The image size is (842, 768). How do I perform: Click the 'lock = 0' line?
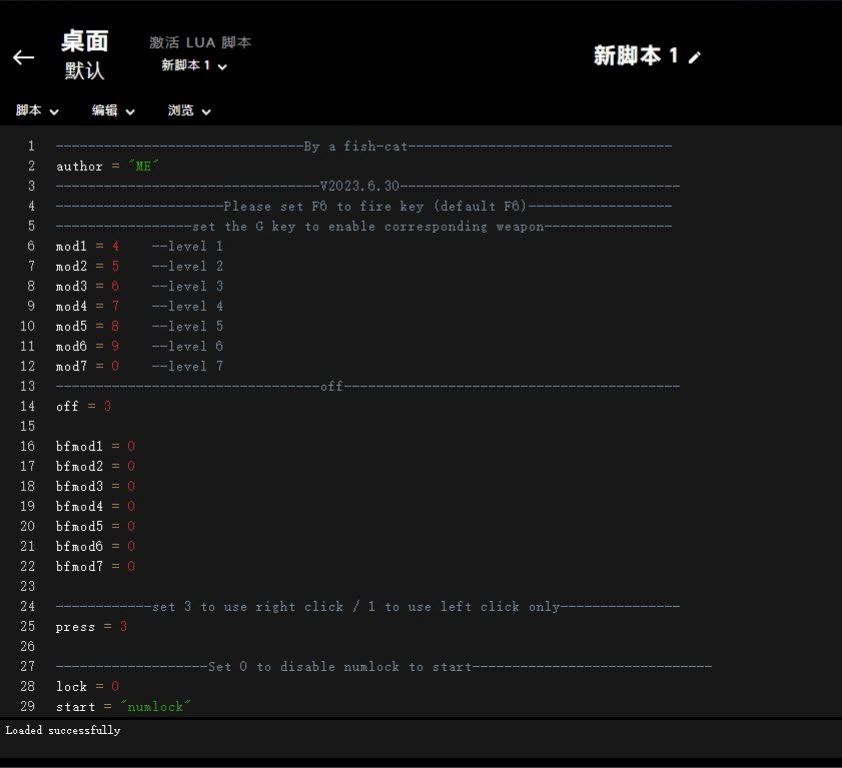click(88, 686)
